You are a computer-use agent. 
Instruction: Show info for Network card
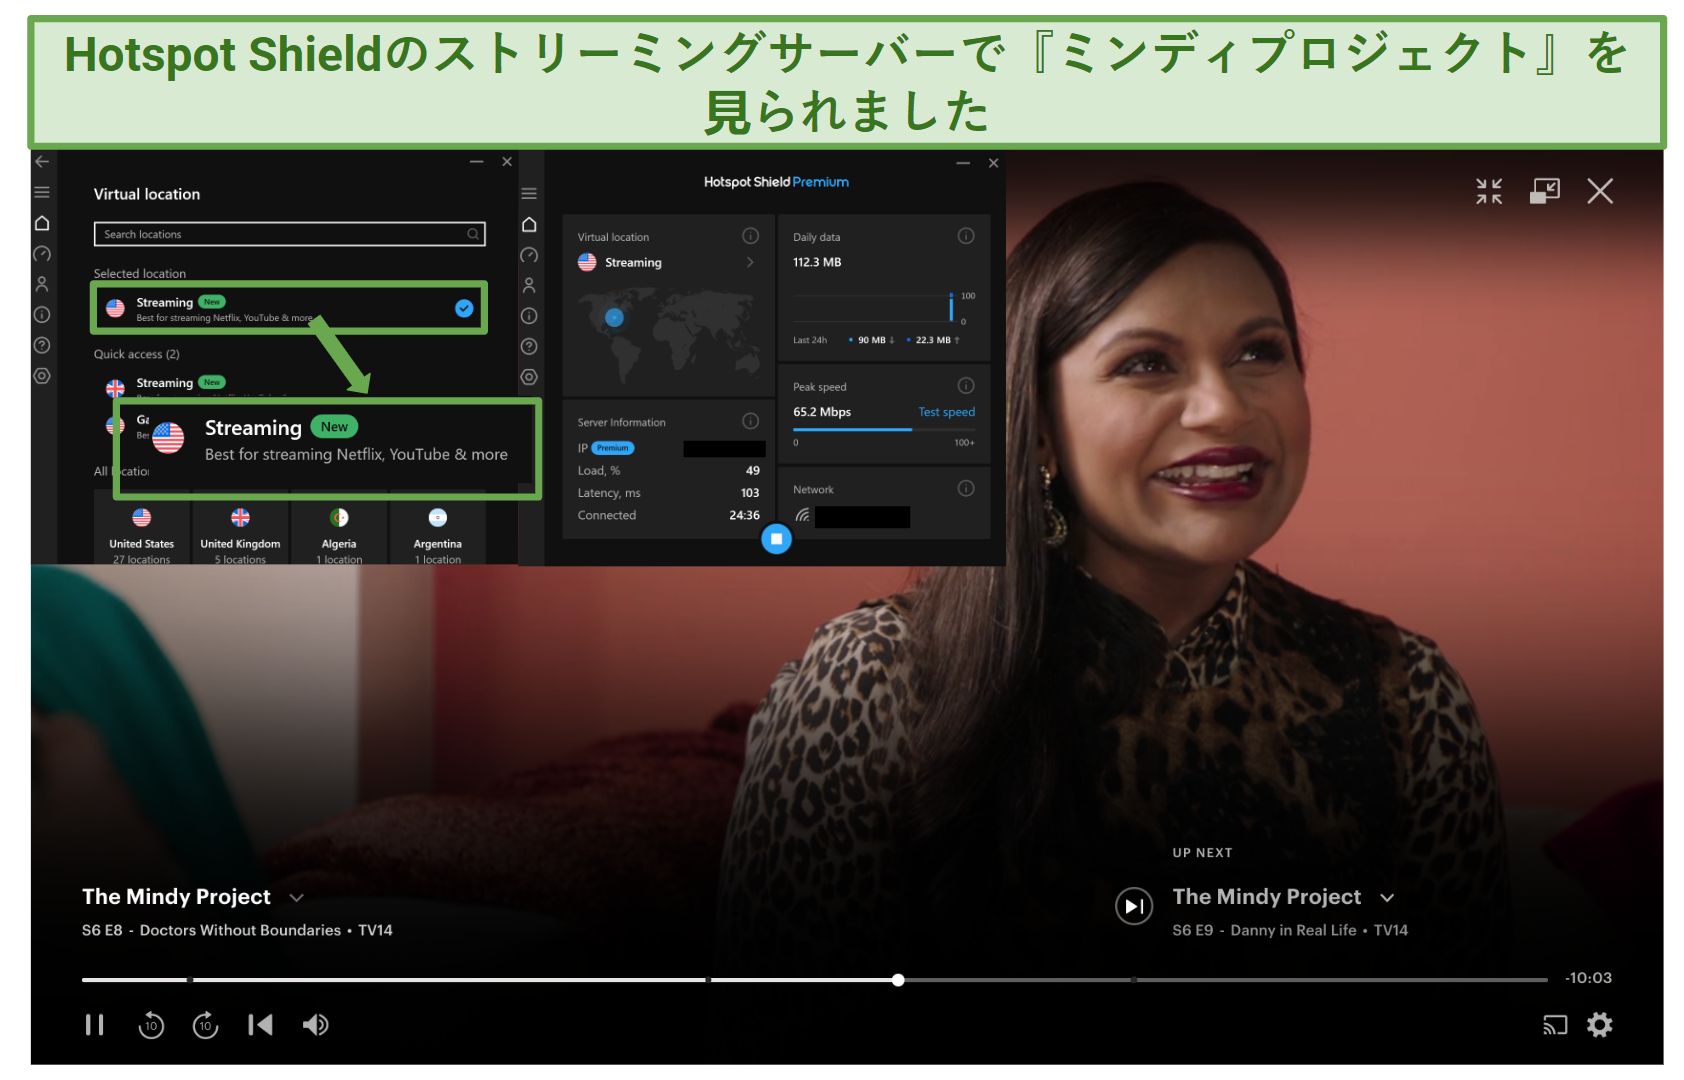965,488
